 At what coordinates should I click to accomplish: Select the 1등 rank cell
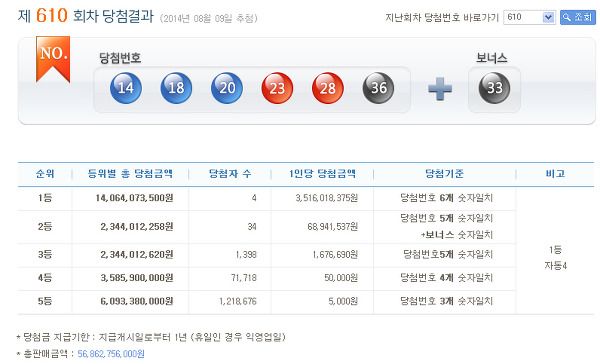[45, 198]
